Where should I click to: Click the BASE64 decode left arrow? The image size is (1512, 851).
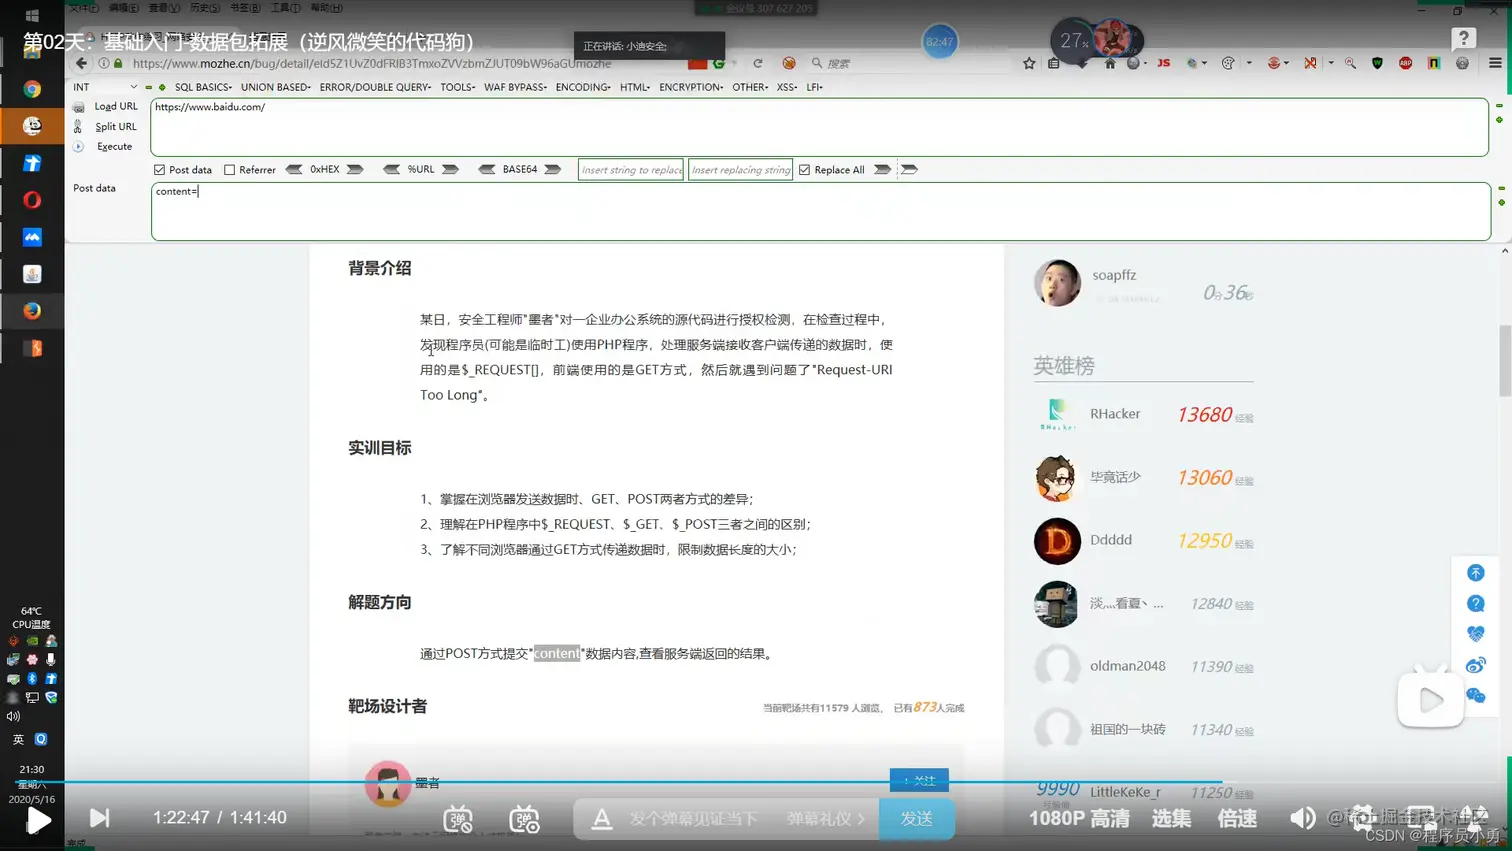point(487,170)
